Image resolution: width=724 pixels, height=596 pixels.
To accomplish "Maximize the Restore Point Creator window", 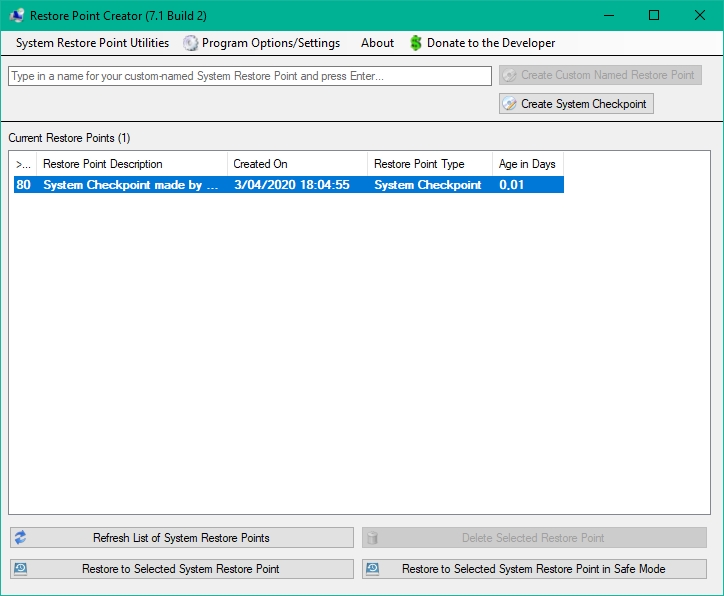I will 654,15.
